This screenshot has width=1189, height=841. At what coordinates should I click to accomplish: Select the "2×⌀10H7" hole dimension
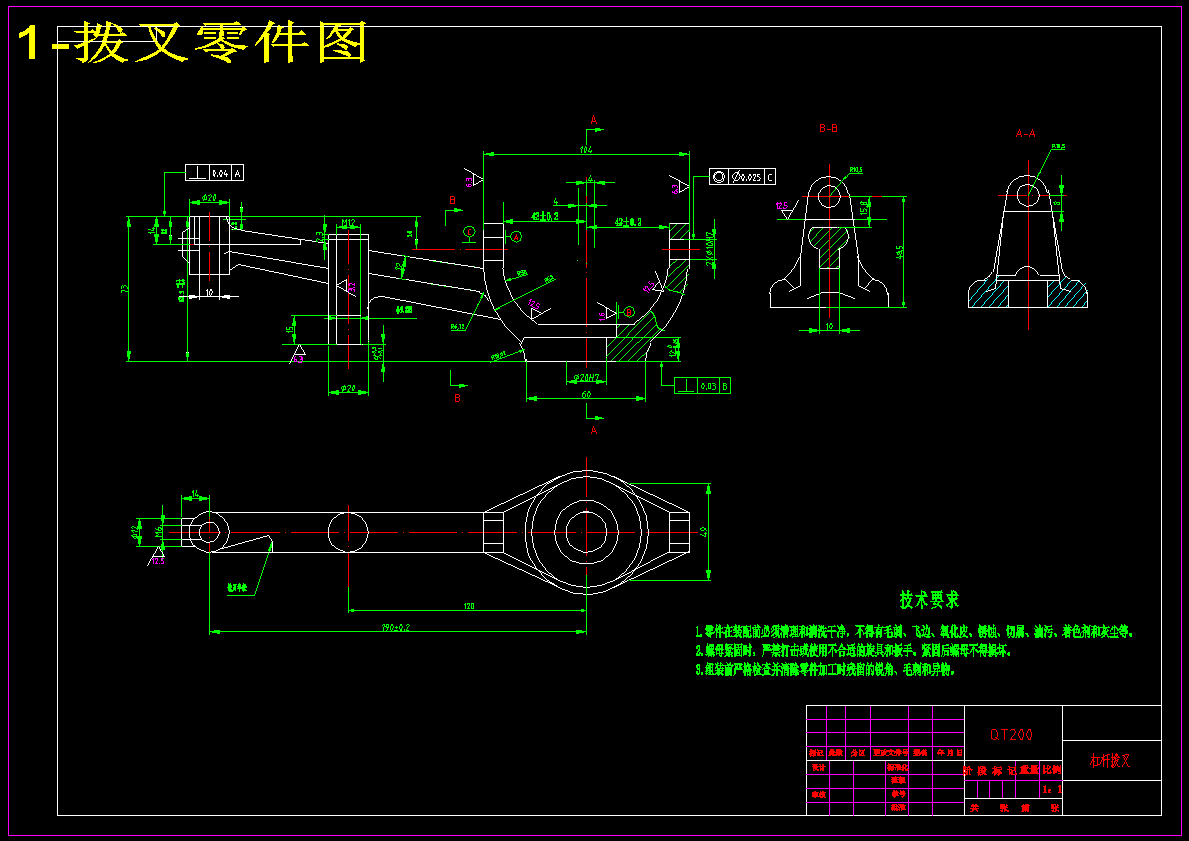click(710, 249)
